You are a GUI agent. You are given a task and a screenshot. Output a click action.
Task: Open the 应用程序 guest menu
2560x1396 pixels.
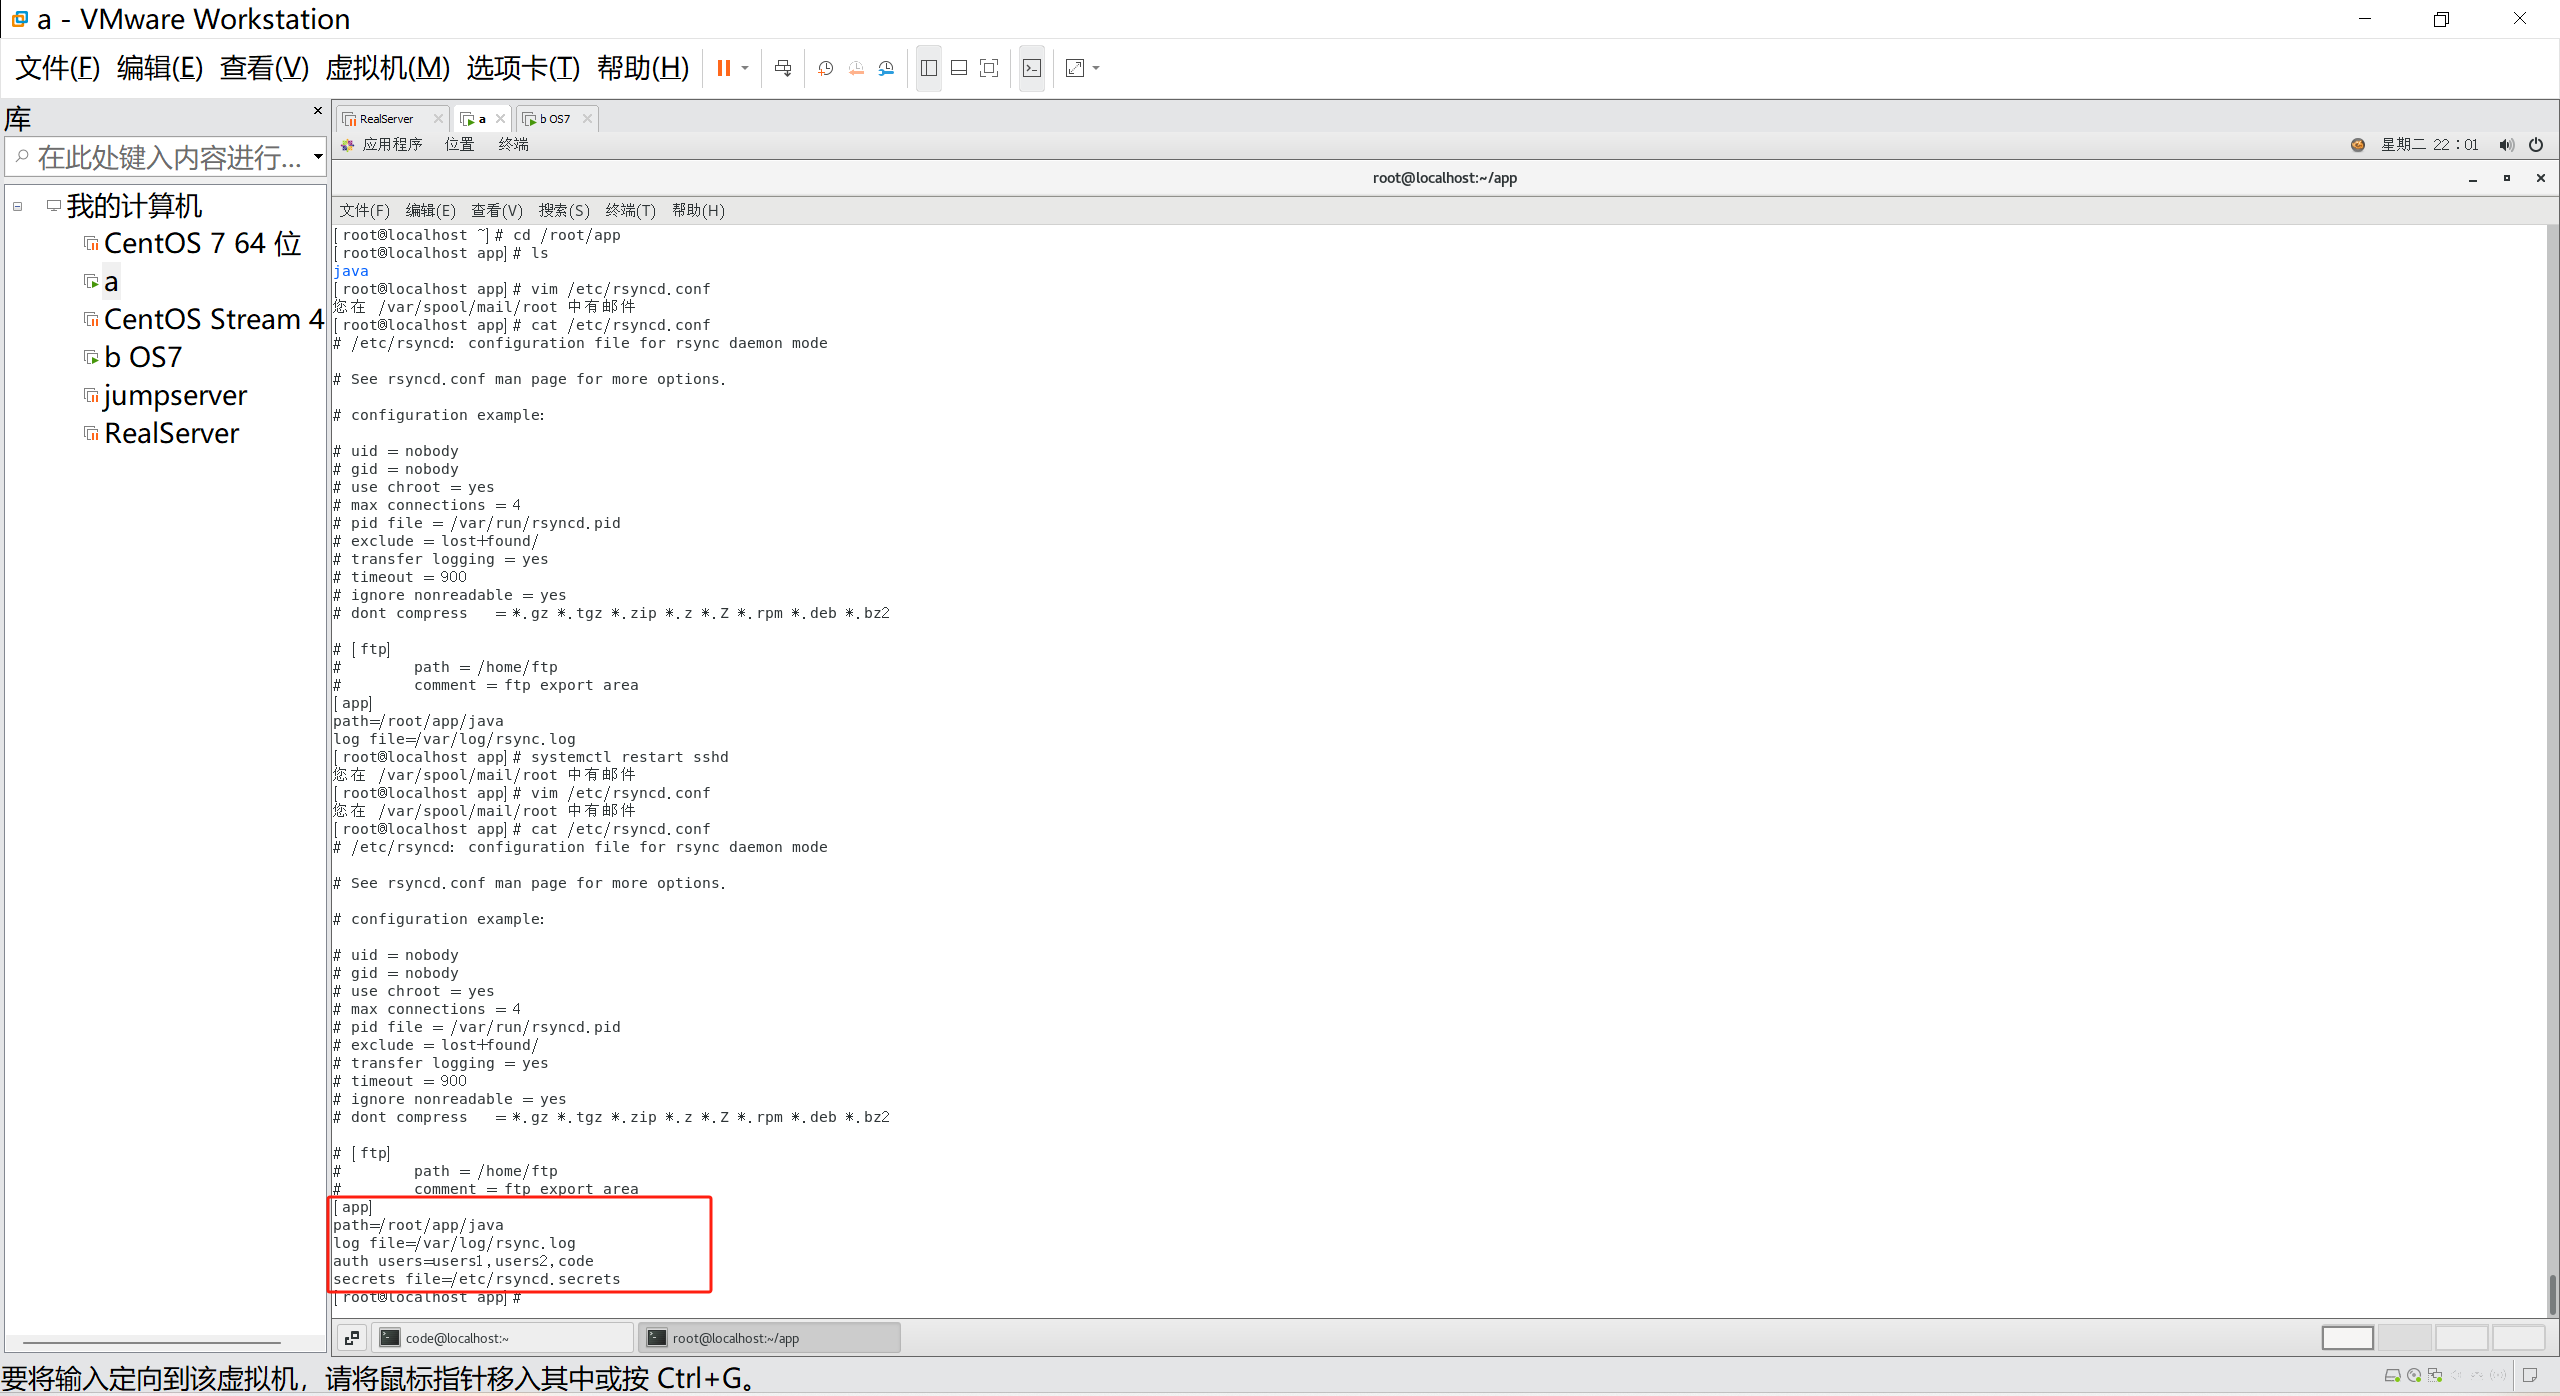coord(391,145)
